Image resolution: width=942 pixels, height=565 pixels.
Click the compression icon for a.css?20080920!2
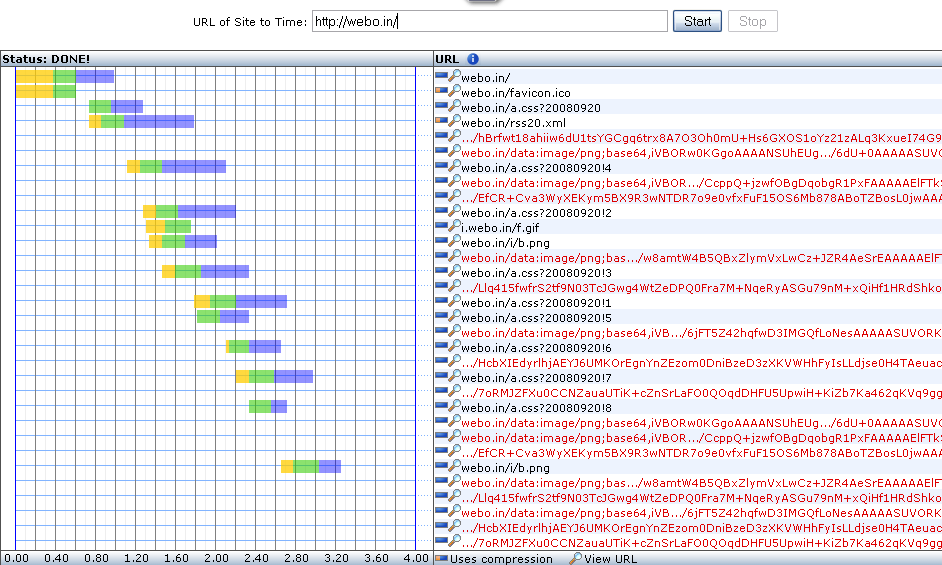coord(441,212)
